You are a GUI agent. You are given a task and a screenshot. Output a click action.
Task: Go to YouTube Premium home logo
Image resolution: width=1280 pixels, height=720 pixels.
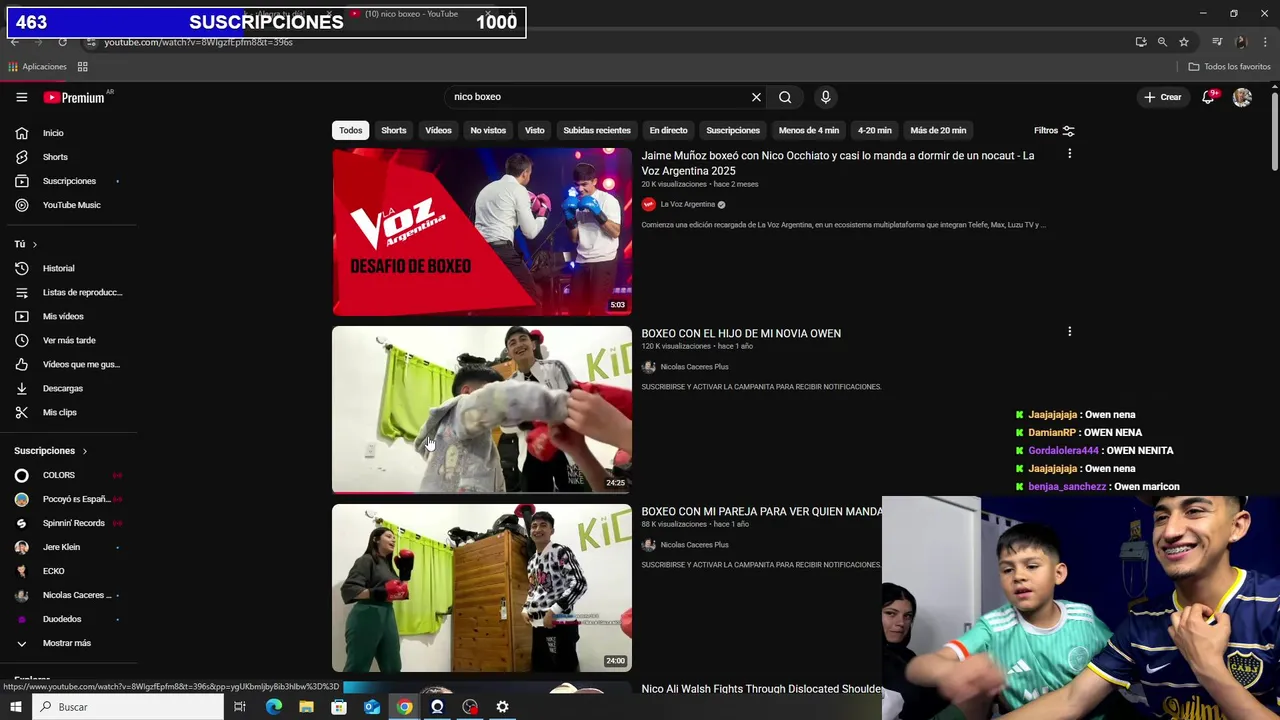pyautogui.click(x=74, y=97)
